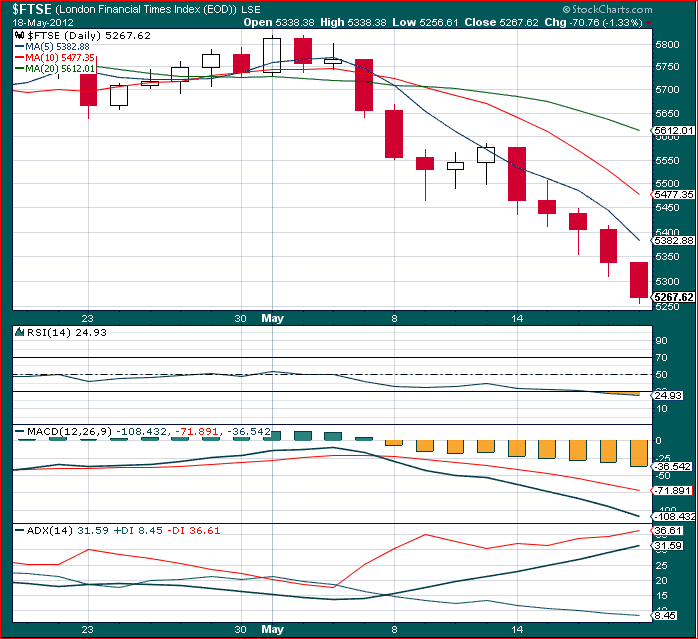Click the May label under the price chart
698x639 pixels.
(x=272, y=318)
